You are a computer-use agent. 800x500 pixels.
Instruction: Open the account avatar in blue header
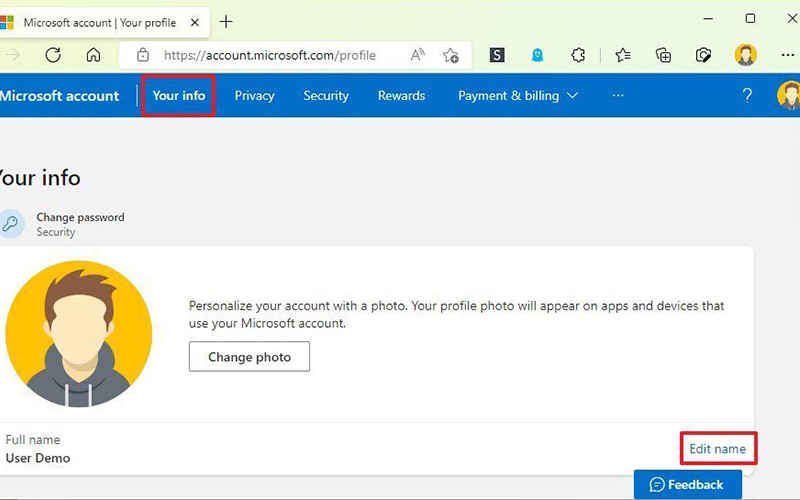click(x=789, y=95)
